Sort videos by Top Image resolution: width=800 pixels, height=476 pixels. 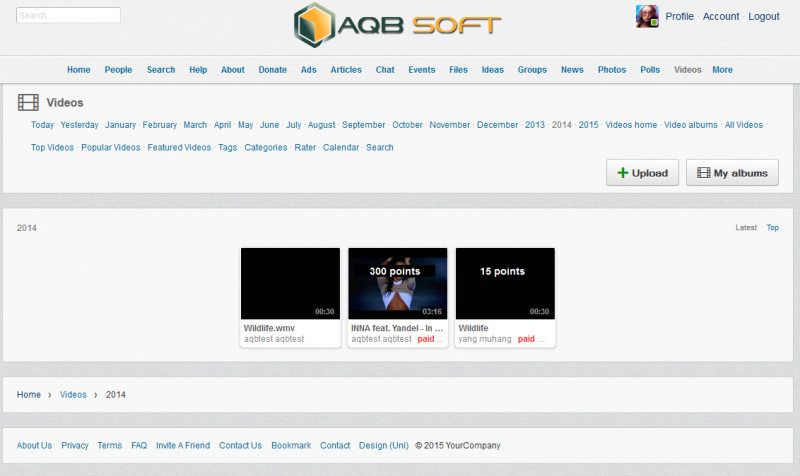pyautogui.click(x=772, y=228)
